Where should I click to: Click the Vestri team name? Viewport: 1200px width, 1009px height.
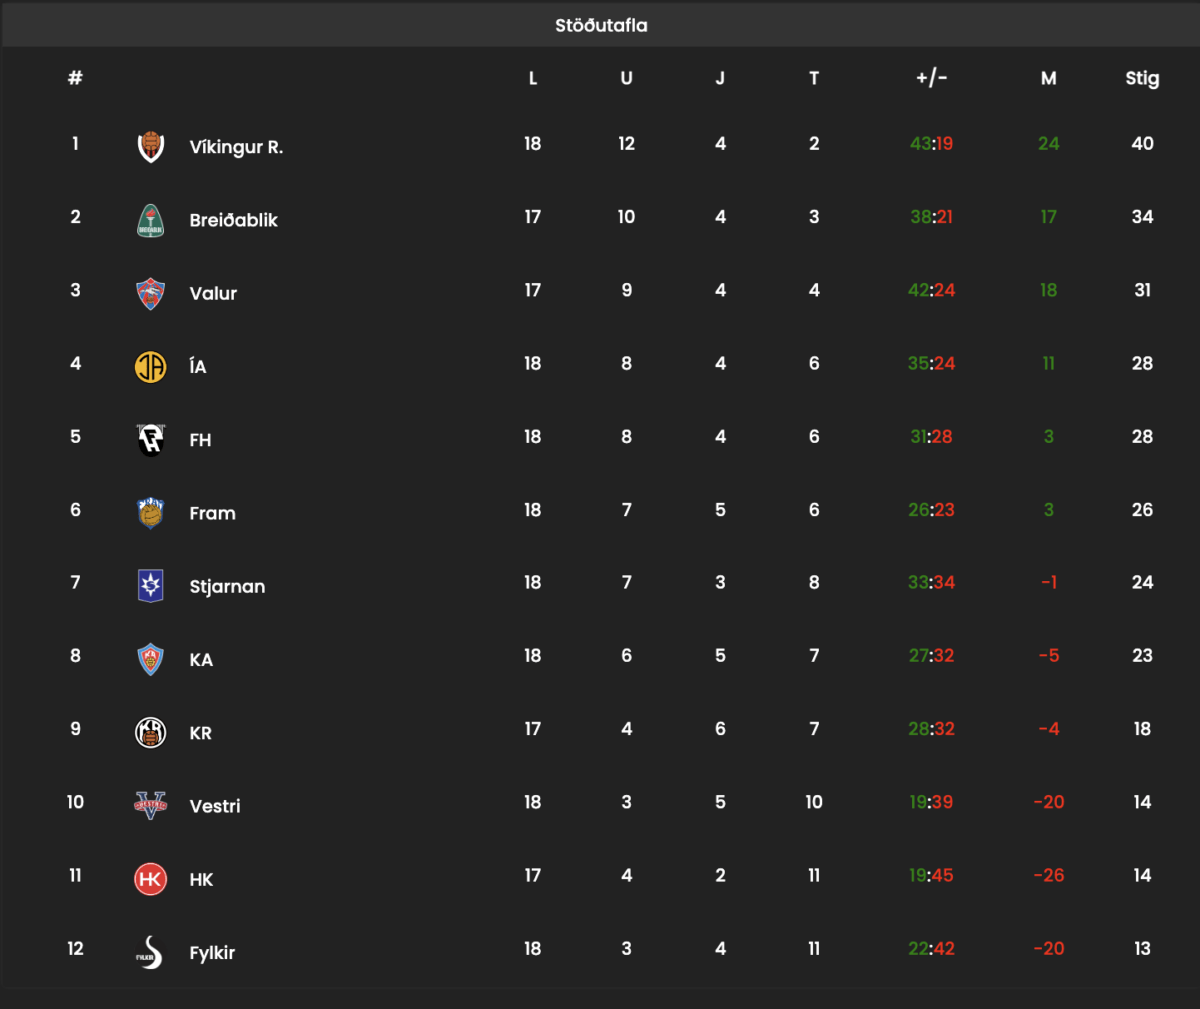(x=215, y=806)
